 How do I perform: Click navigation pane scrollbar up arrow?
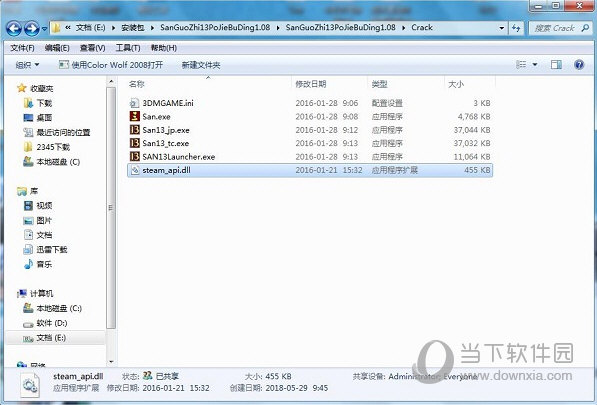coord(111,81)
